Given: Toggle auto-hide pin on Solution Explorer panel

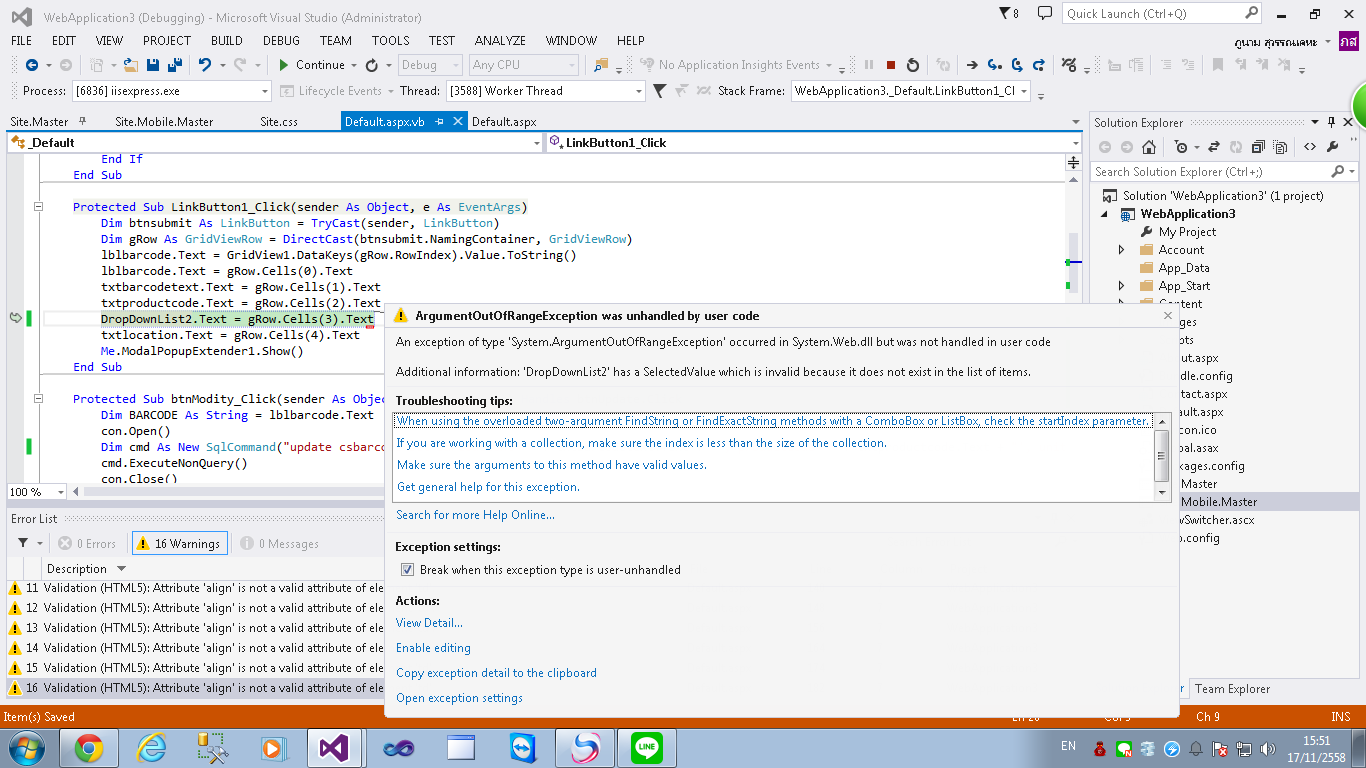Looking at the screenshot, I should click(x=1331, y=122).
